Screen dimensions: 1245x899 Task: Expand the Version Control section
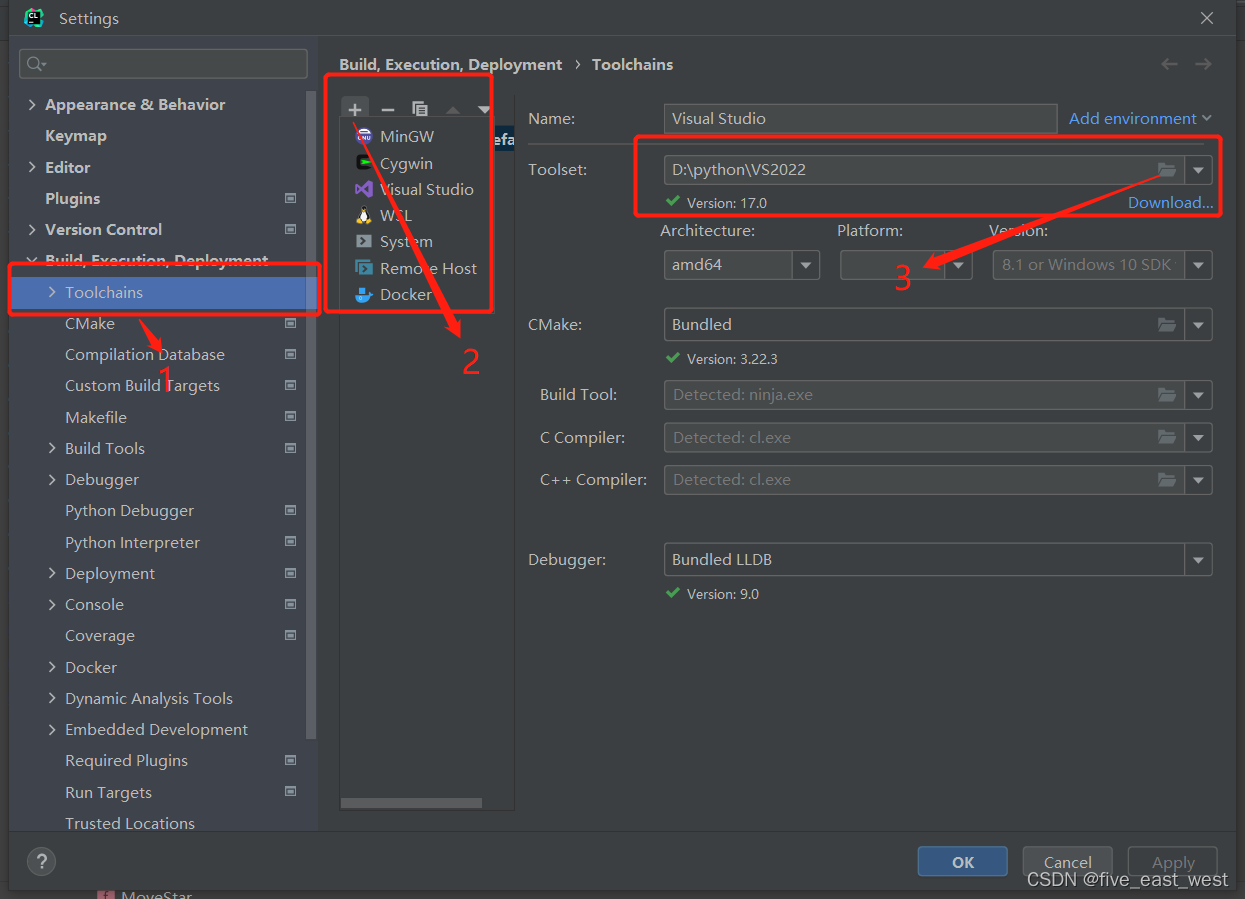[32, 229]
